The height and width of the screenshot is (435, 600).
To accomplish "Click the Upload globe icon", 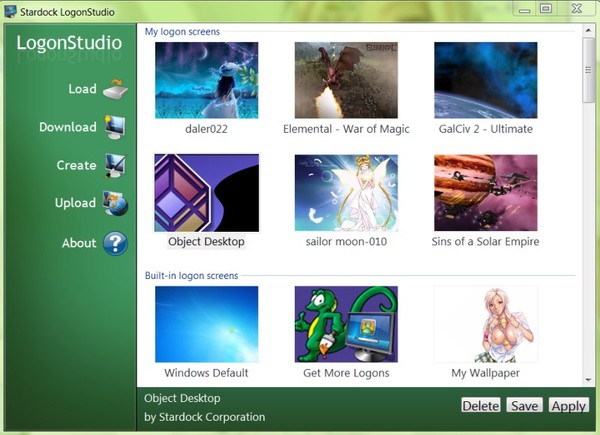I will coord(115,203).
